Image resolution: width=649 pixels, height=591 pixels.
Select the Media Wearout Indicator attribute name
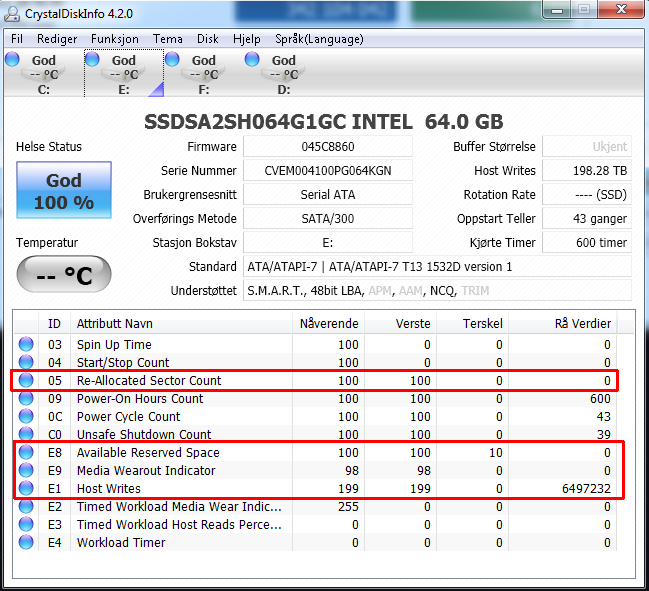click(146, 471)
